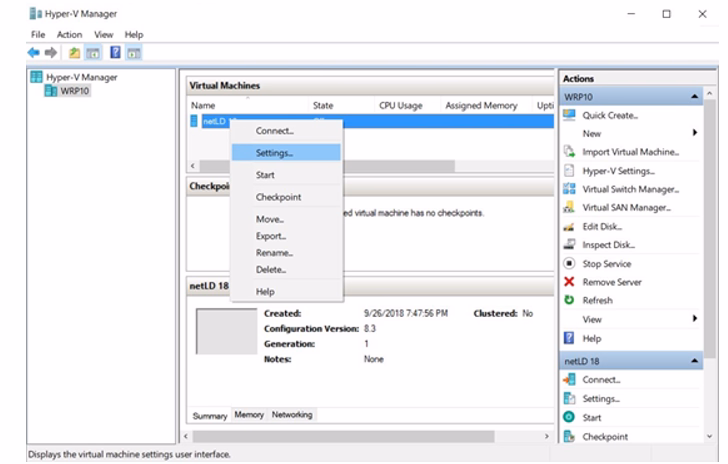The image size is (728, 464).
Task: Click Quick Create link in Actions
Action: (610, 115)
